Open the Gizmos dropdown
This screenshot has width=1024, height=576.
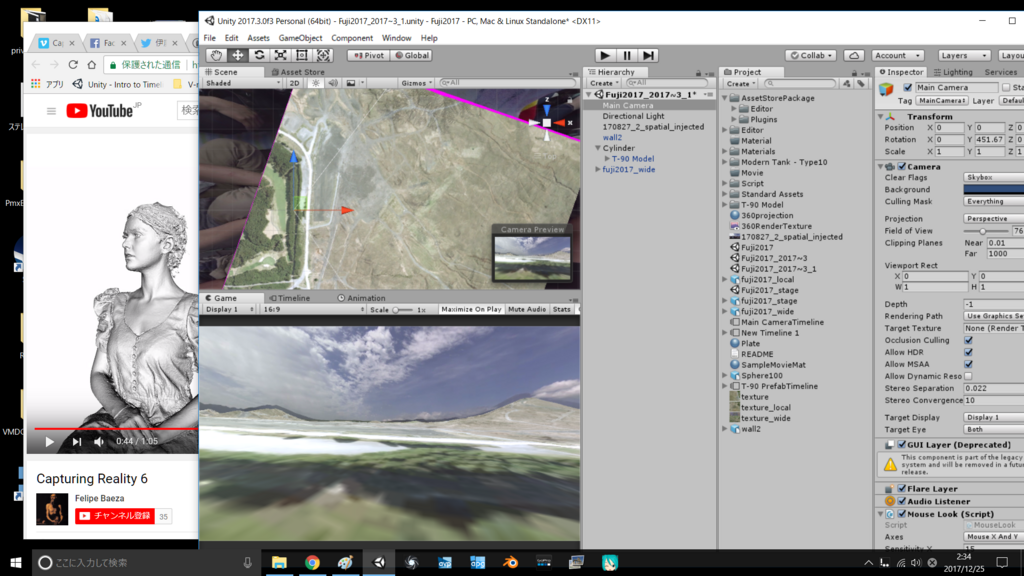(417, 83)
